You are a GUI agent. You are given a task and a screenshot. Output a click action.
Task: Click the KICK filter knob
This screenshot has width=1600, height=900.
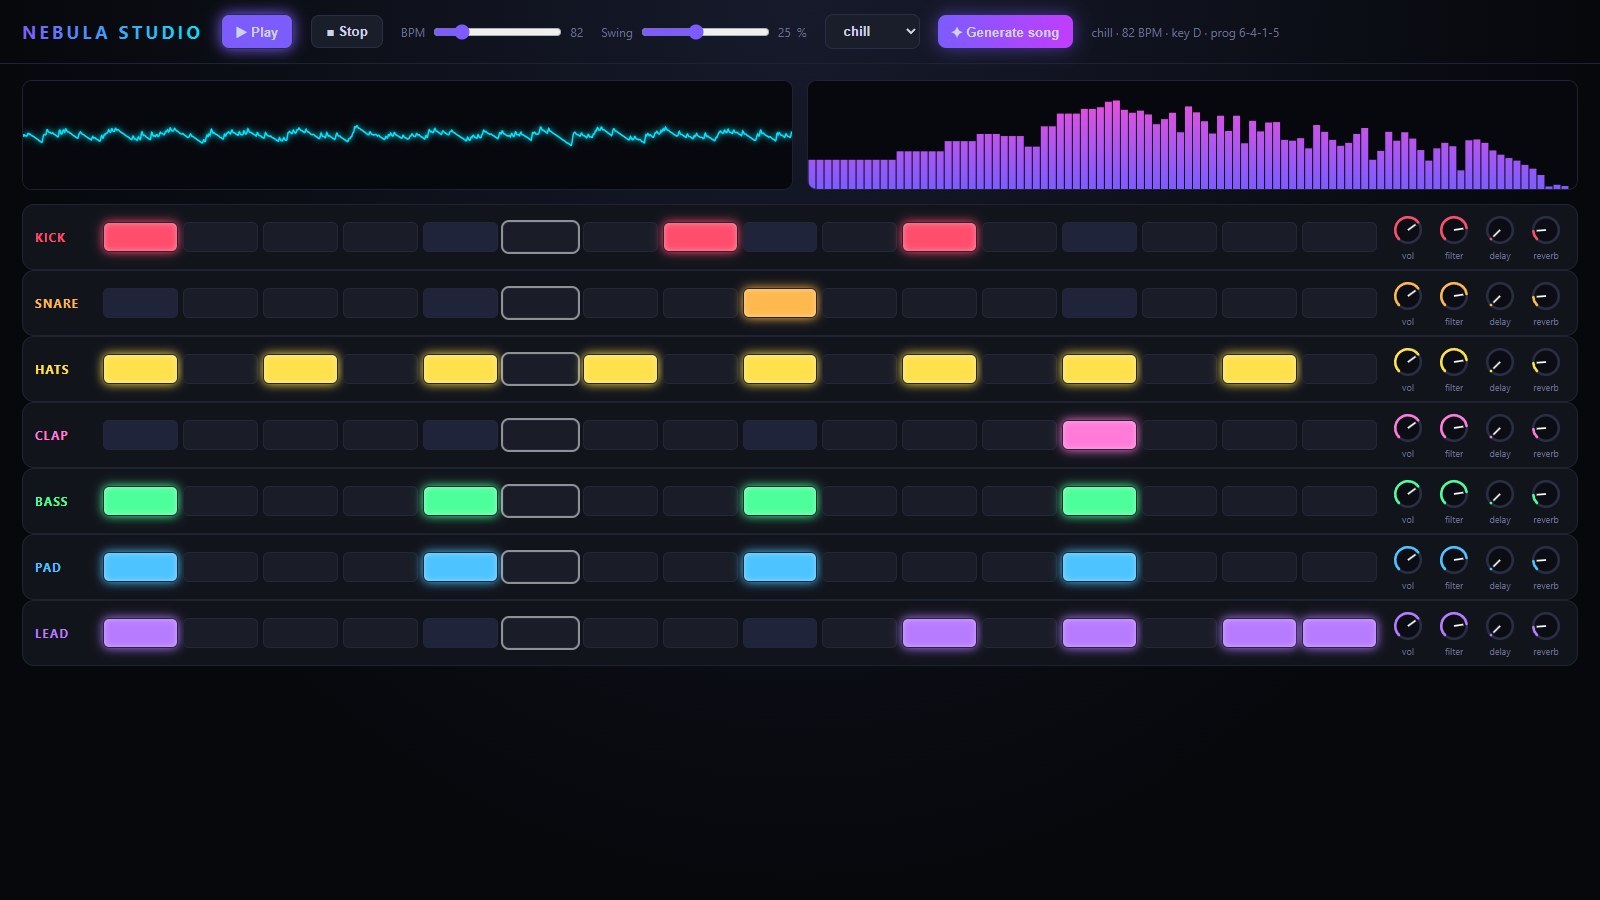pos(1453,230)
